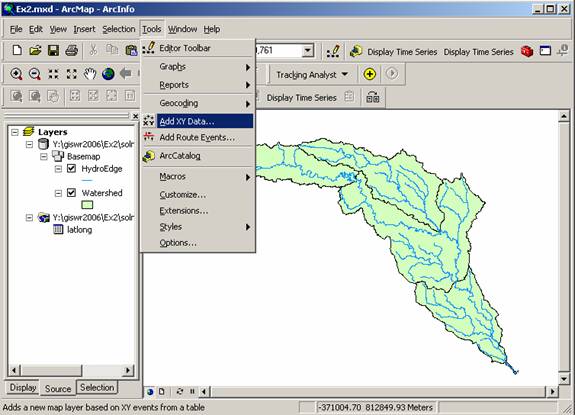The height and width of the screenshot is (415, 575).
Task: Click the New Map File icon
Action: [x=17, y=50]
